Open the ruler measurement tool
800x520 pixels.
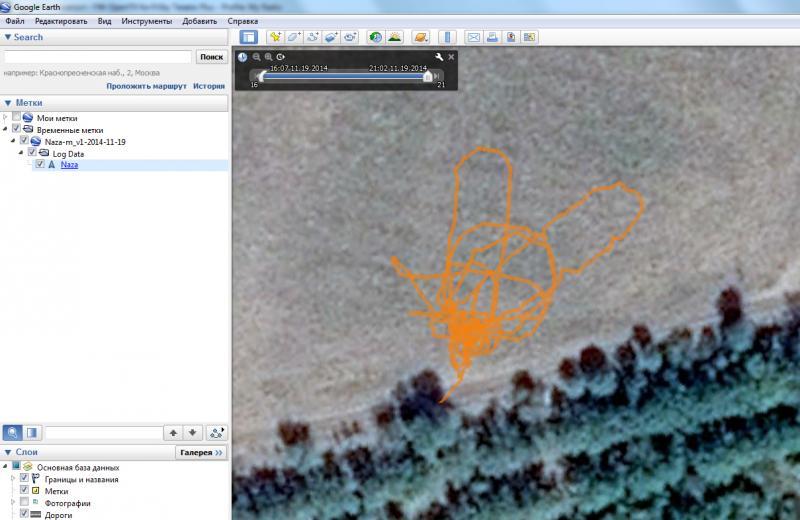(447, 37)
